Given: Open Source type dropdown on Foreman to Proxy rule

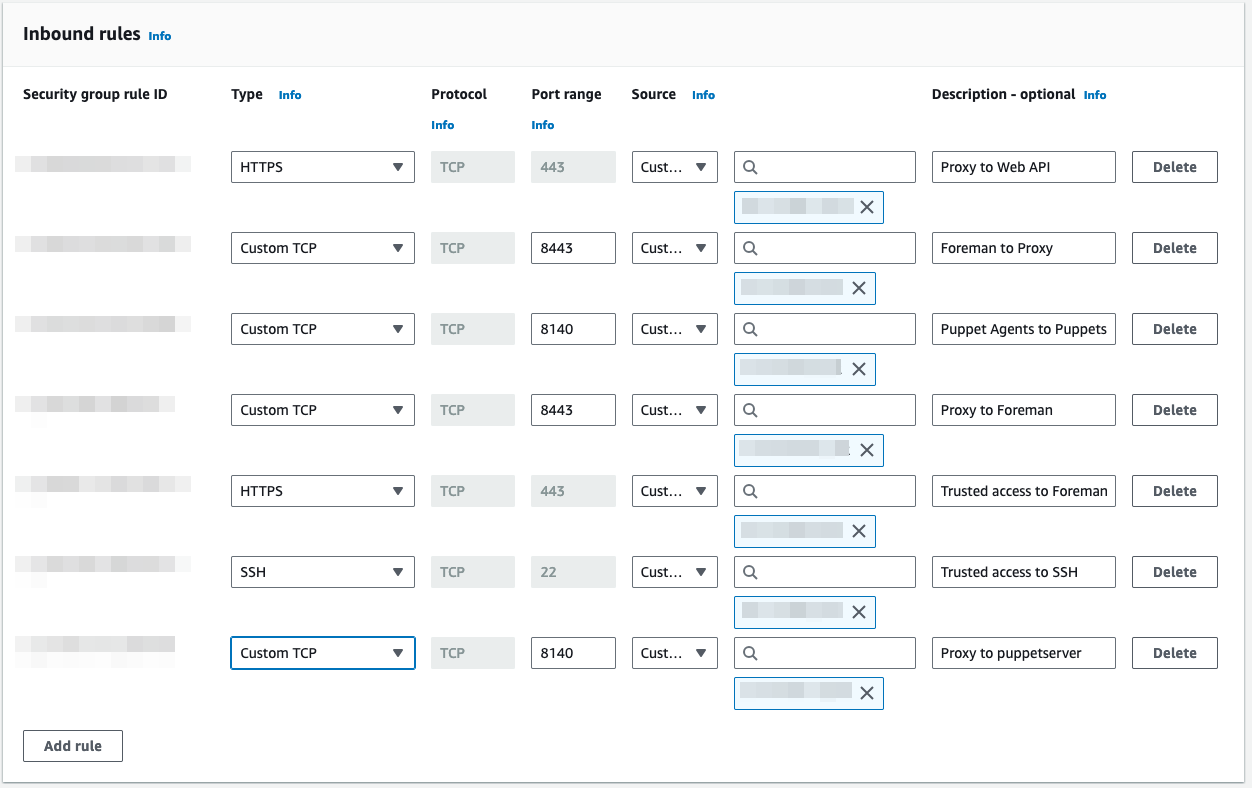Looking at the screenshot, I should [674, 248].
